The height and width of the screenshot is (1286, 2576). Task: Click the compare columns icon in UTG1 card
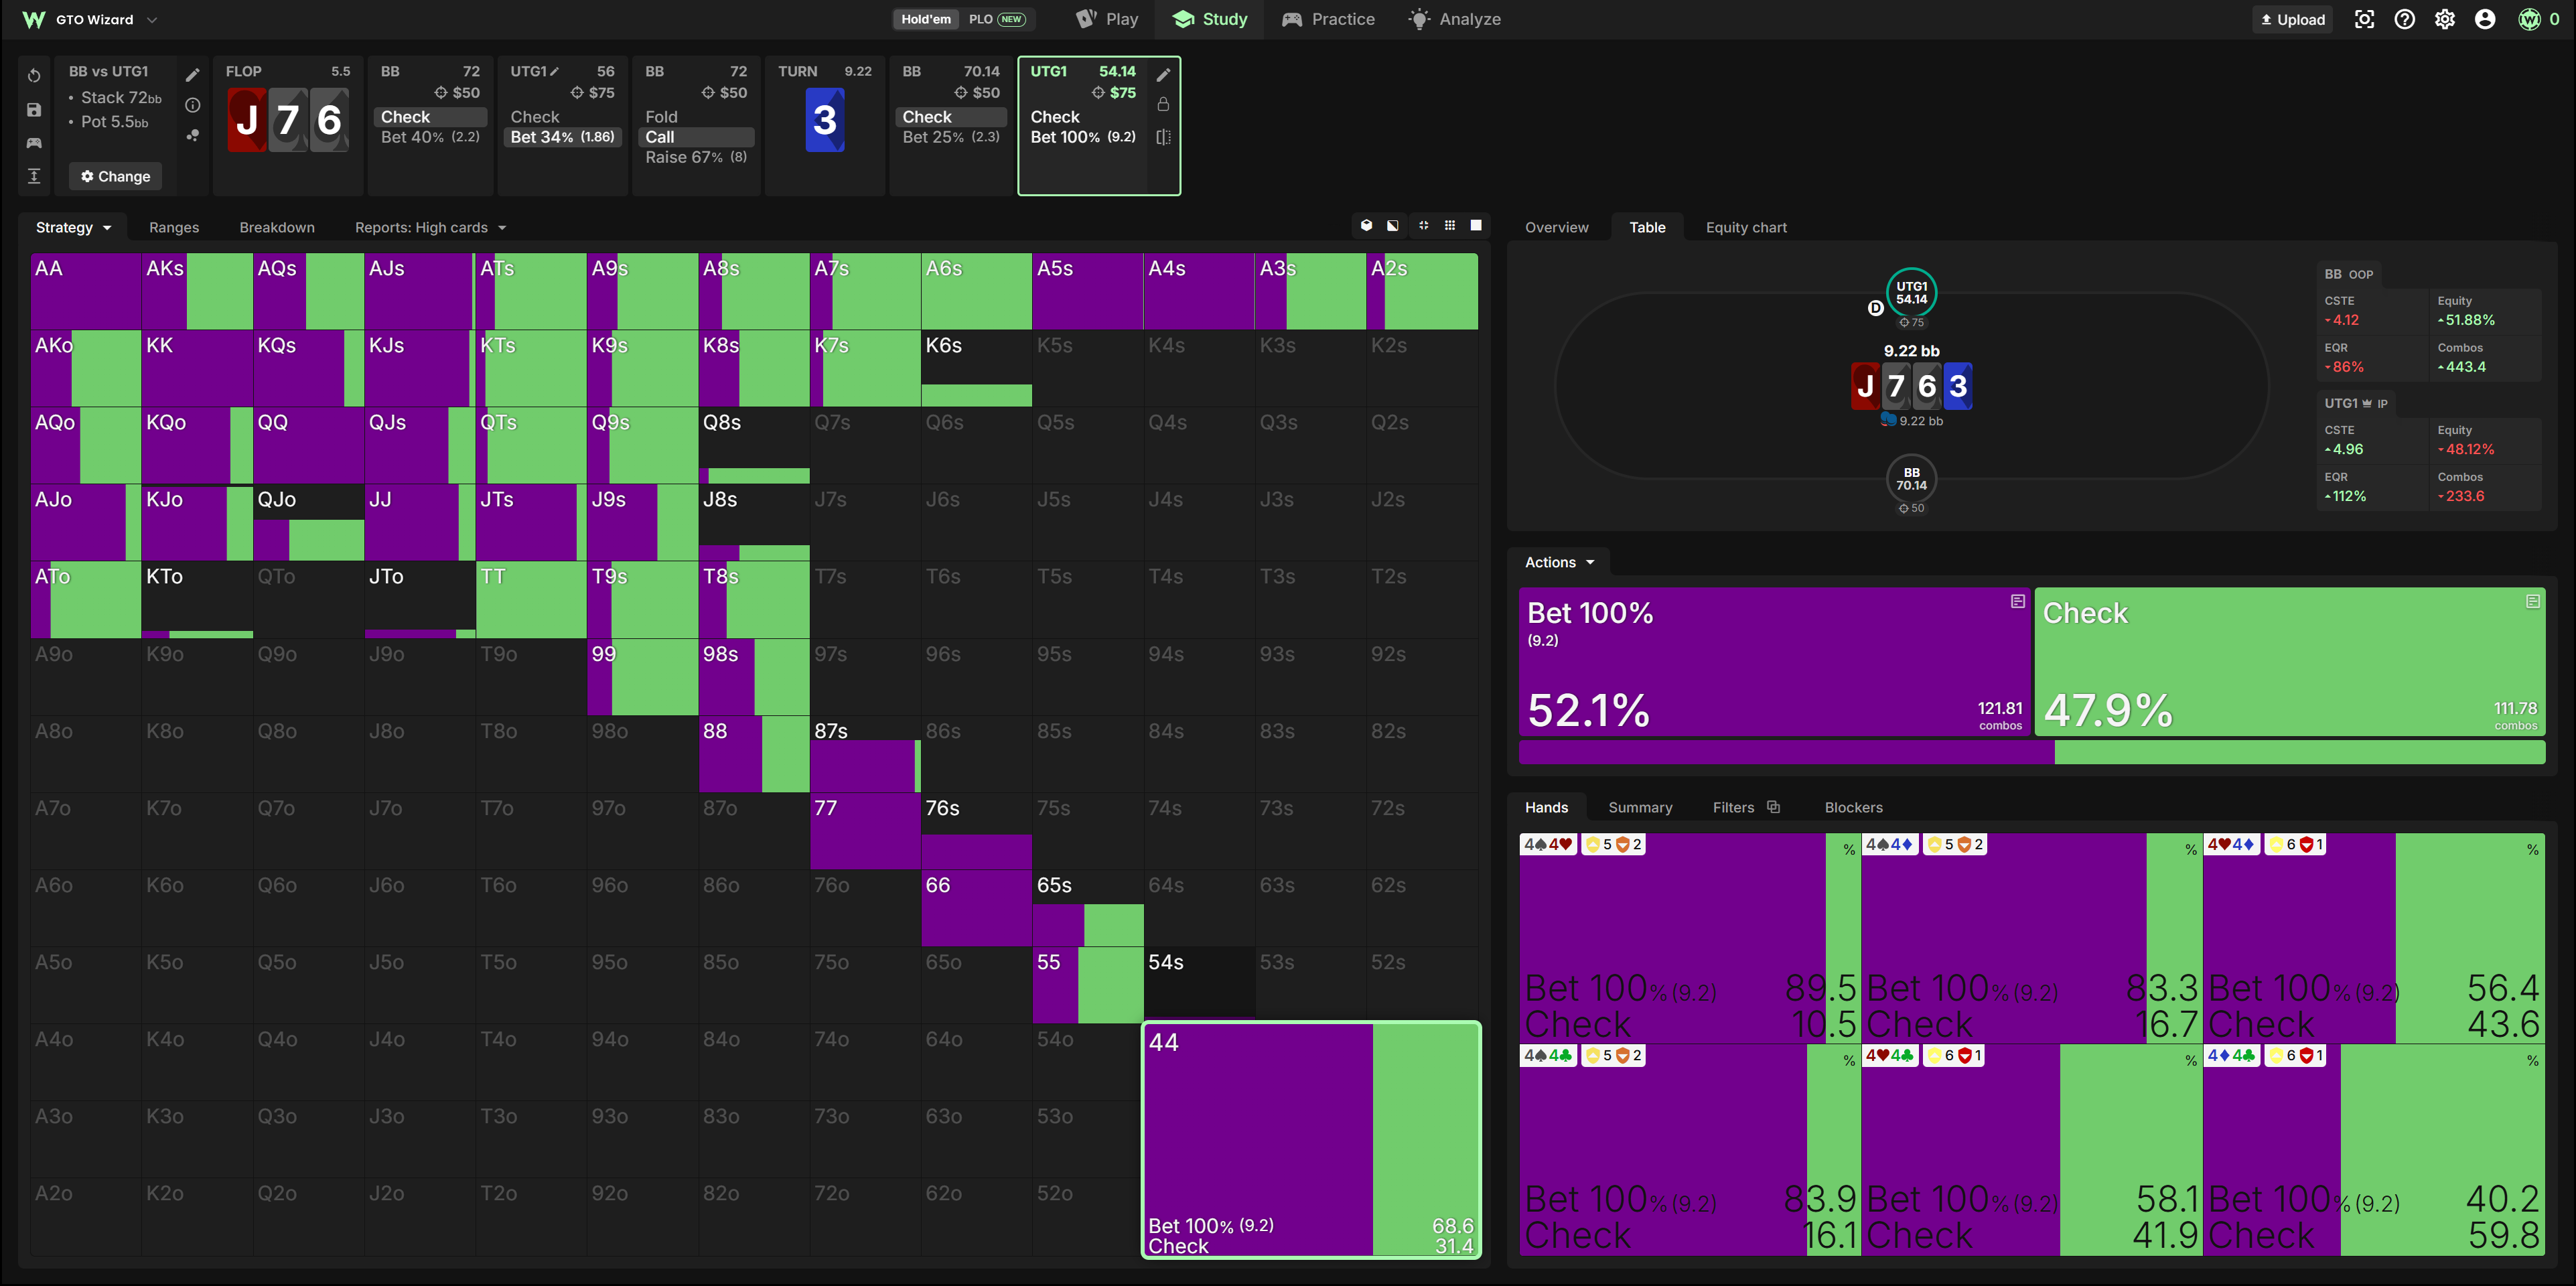(1163, 137)
